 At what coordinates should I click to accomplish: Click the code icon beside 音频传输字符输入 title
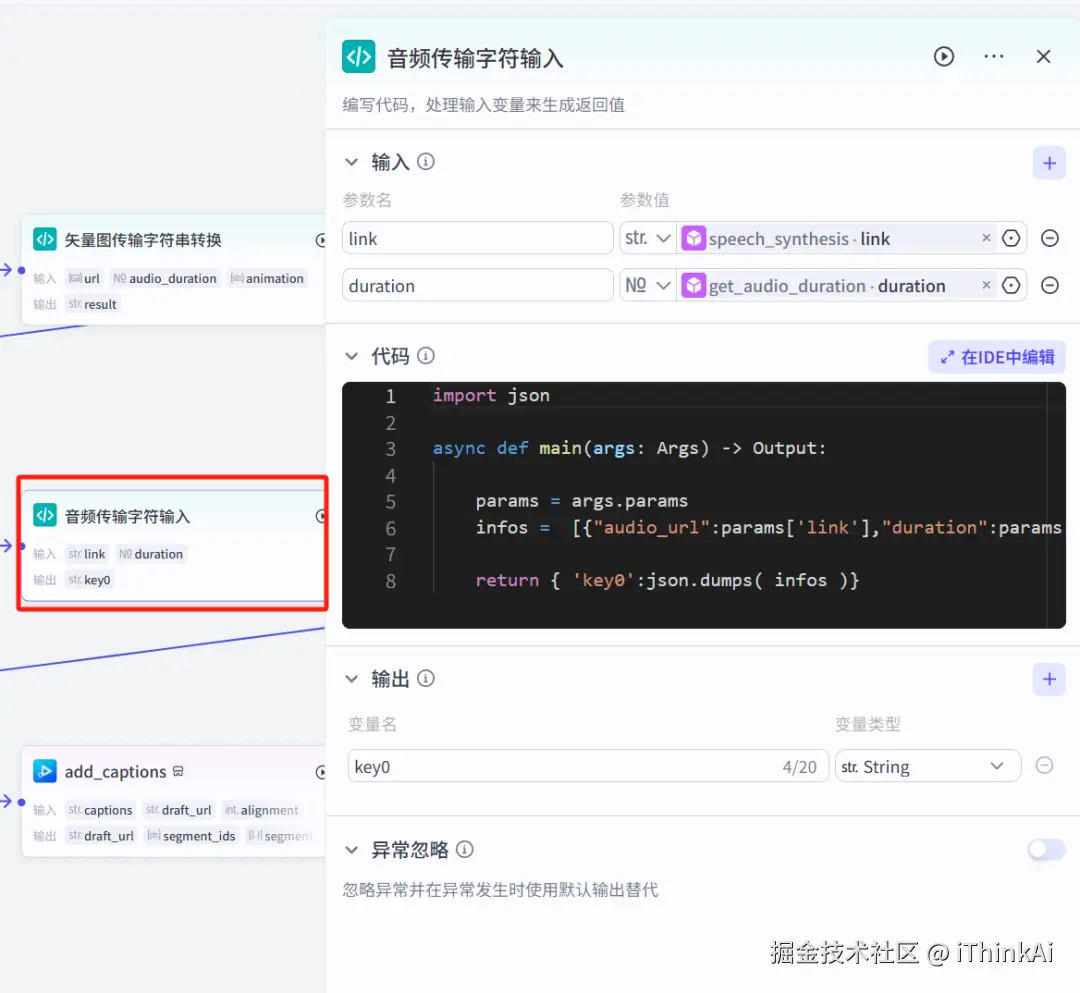click(x=358, y=57)
